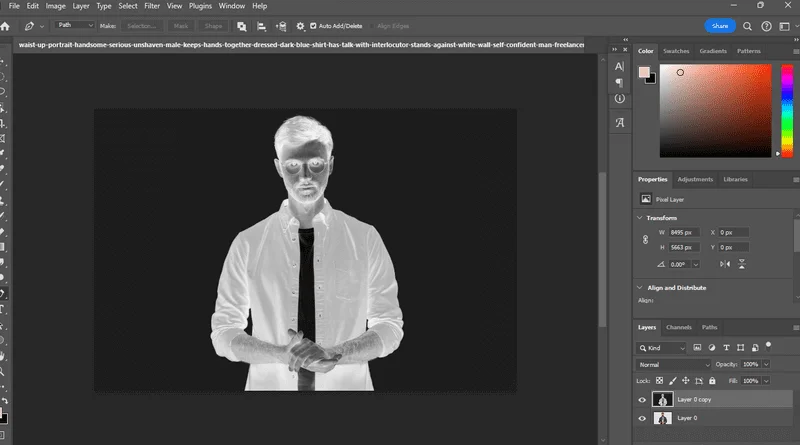Click lock image pixels brush icon

point(672,381)
